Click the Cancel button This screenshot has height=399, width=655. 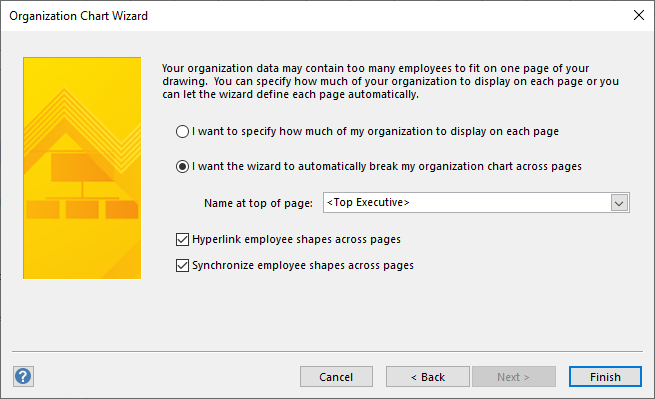(x=336, y=377)
